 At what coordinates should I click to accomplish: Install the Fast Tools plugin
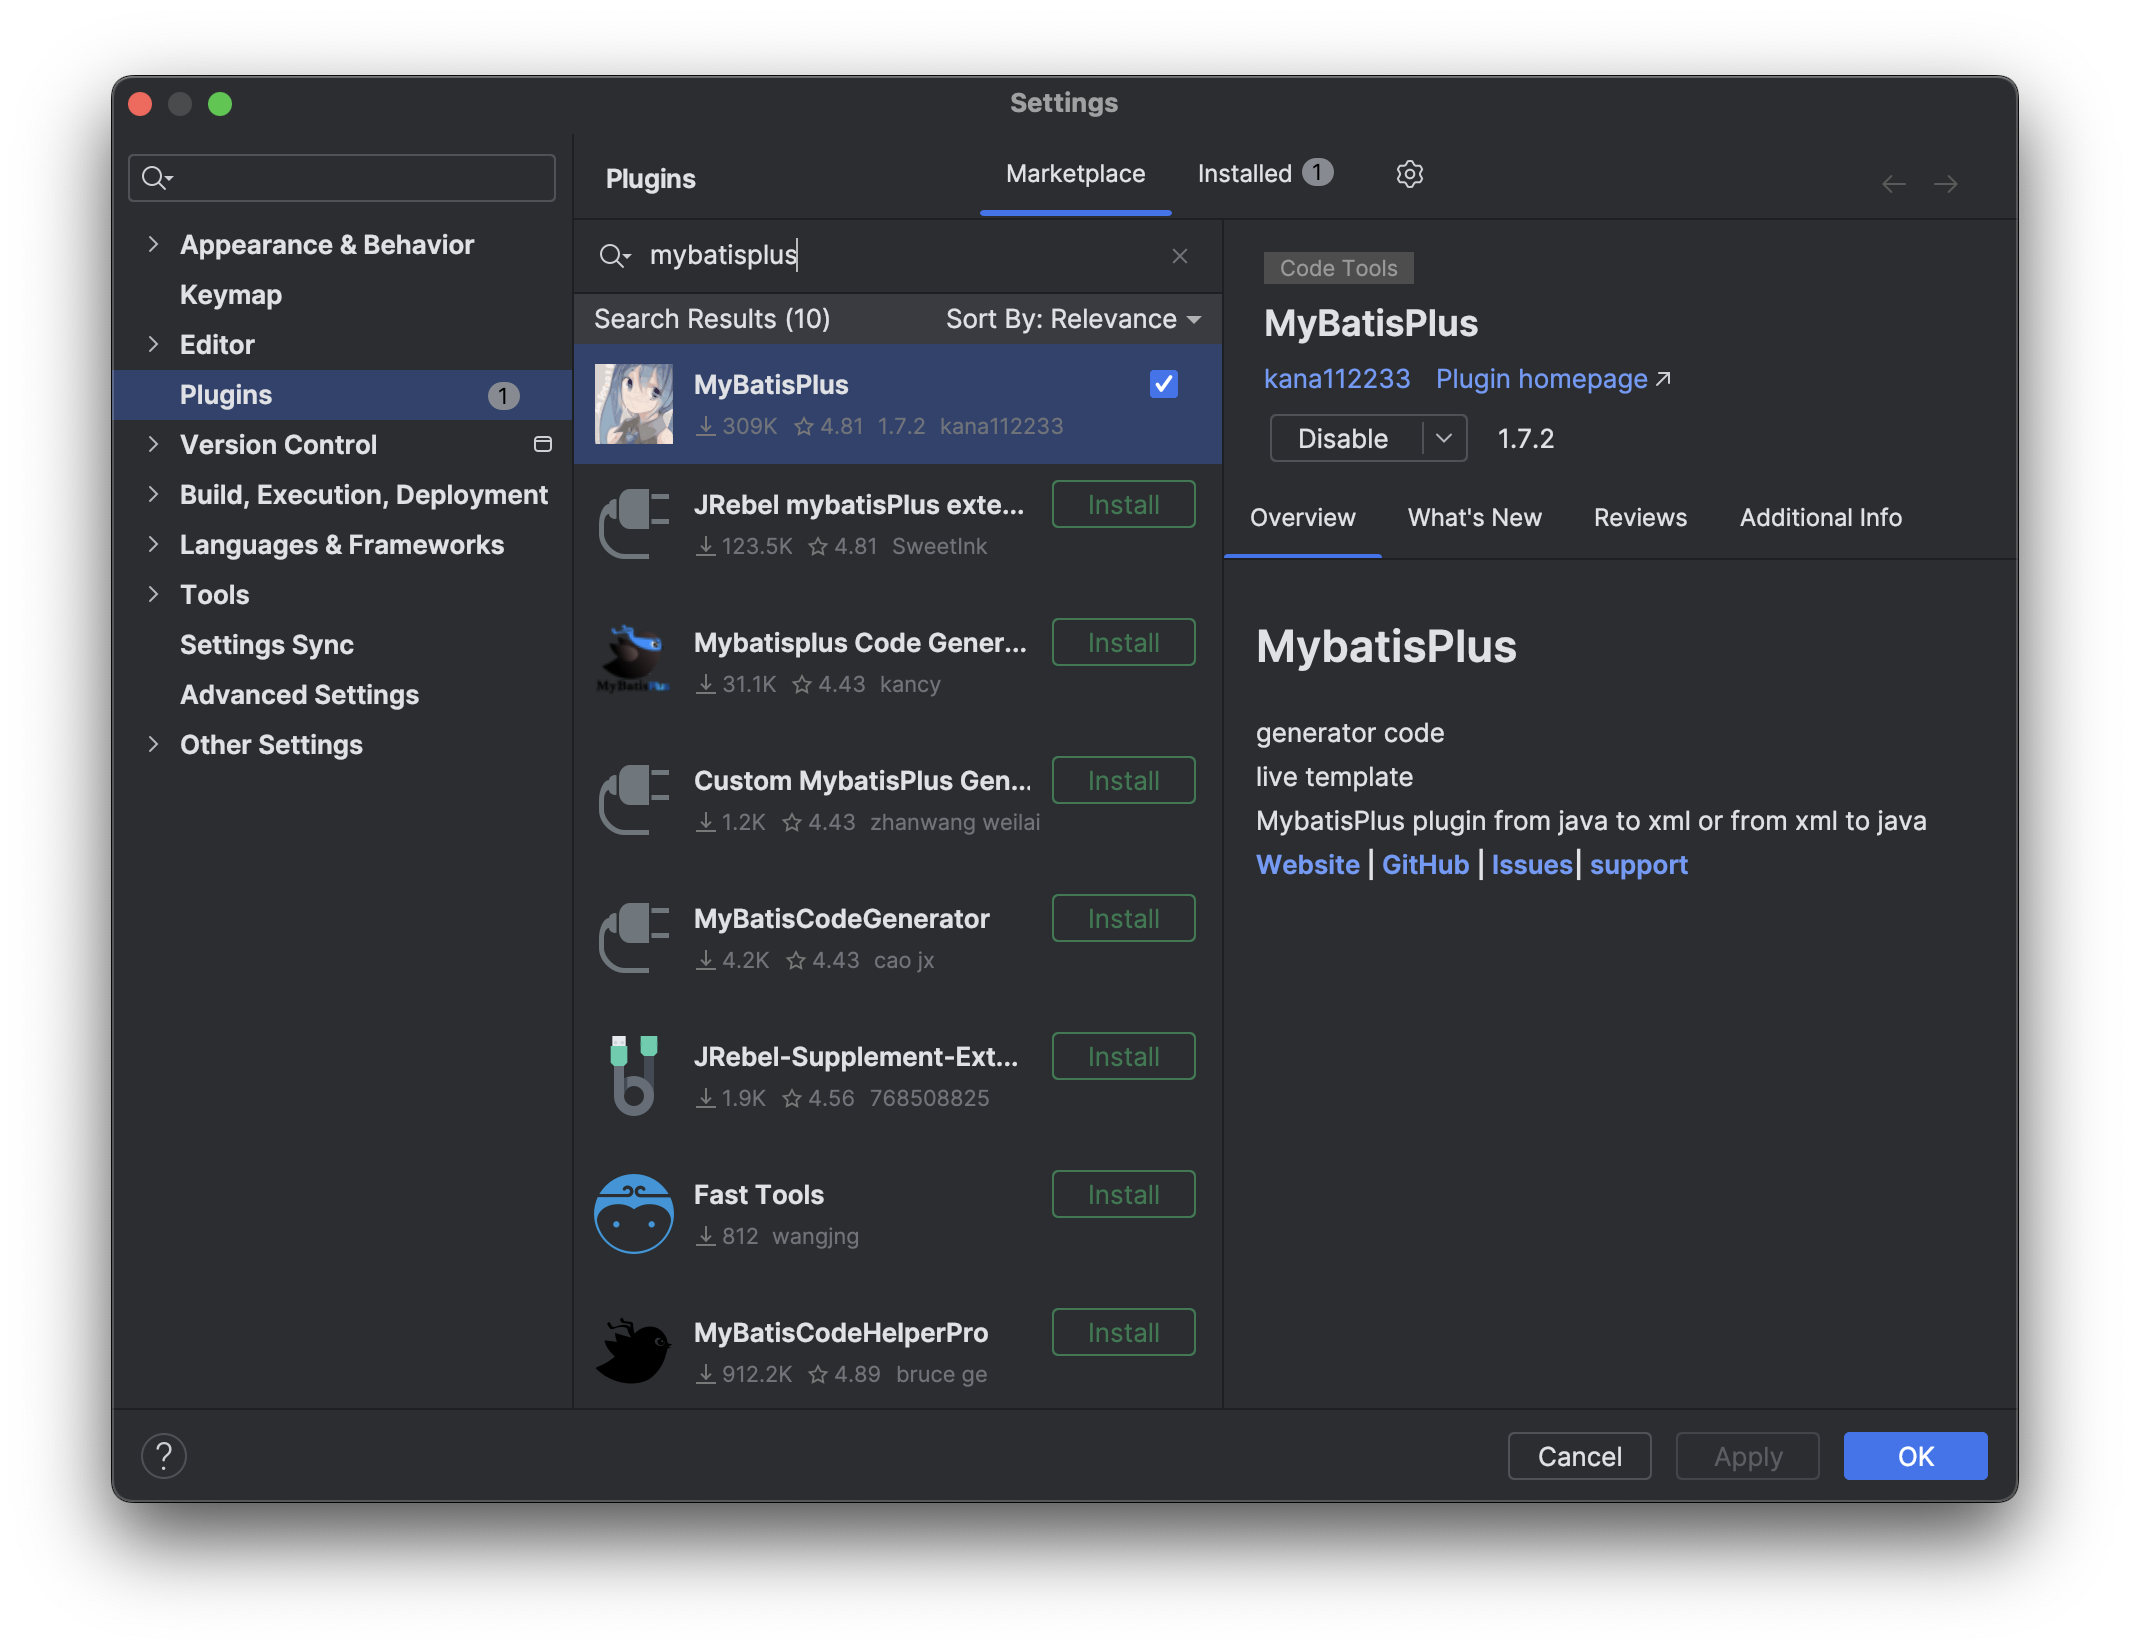click(x=1123, y=1194)
